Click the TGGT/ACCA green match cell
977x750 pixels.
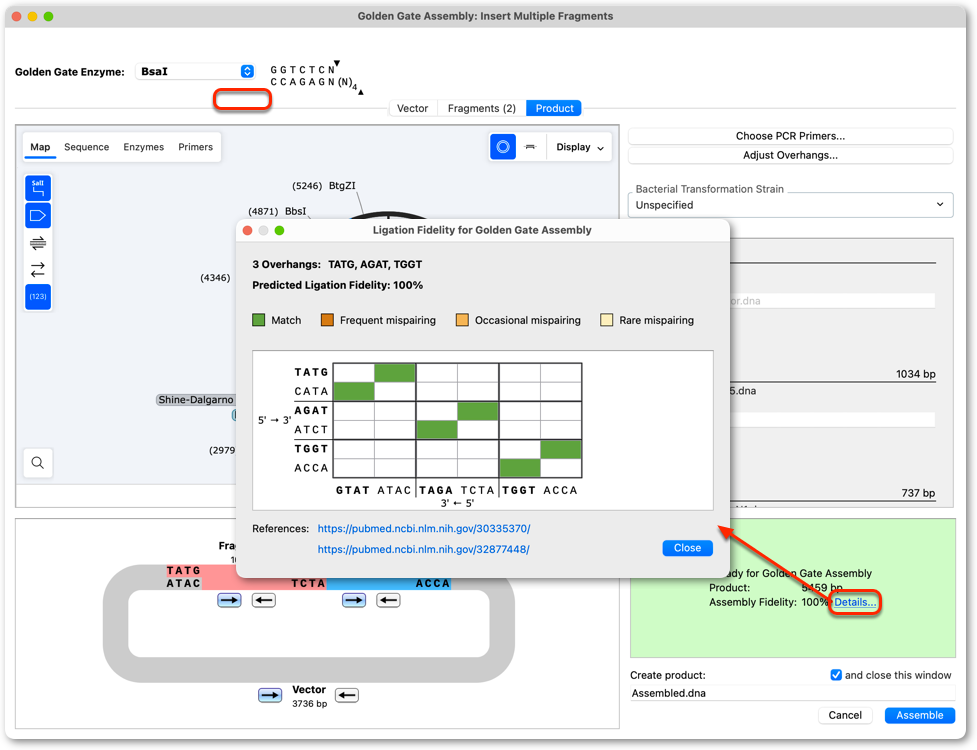tap(561, 449)
